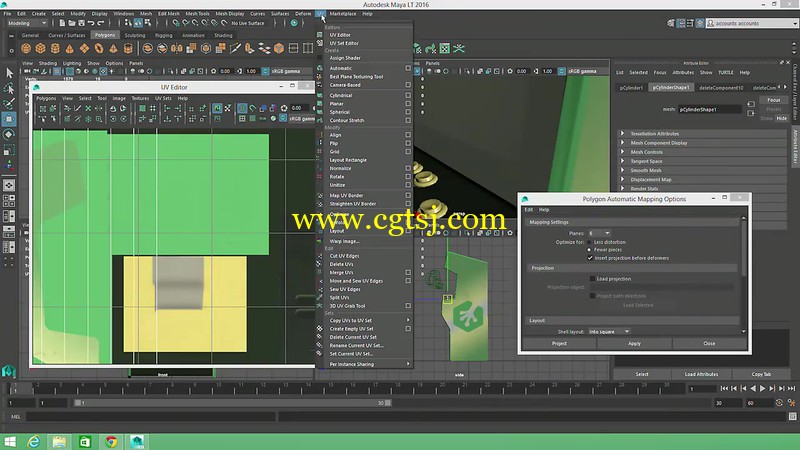800x450 pixels.
Task: Open the Mesh Tools menu
Action: [x=197, y=14]
